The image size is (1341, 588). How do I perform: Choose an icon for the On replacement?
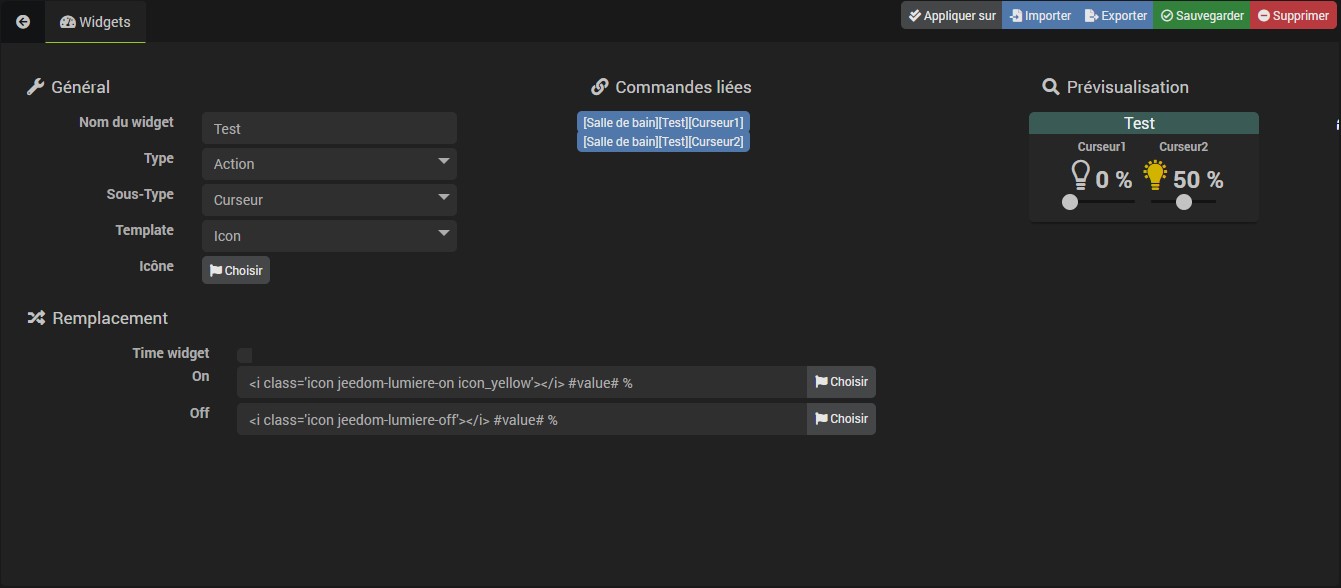pos(841,382)
